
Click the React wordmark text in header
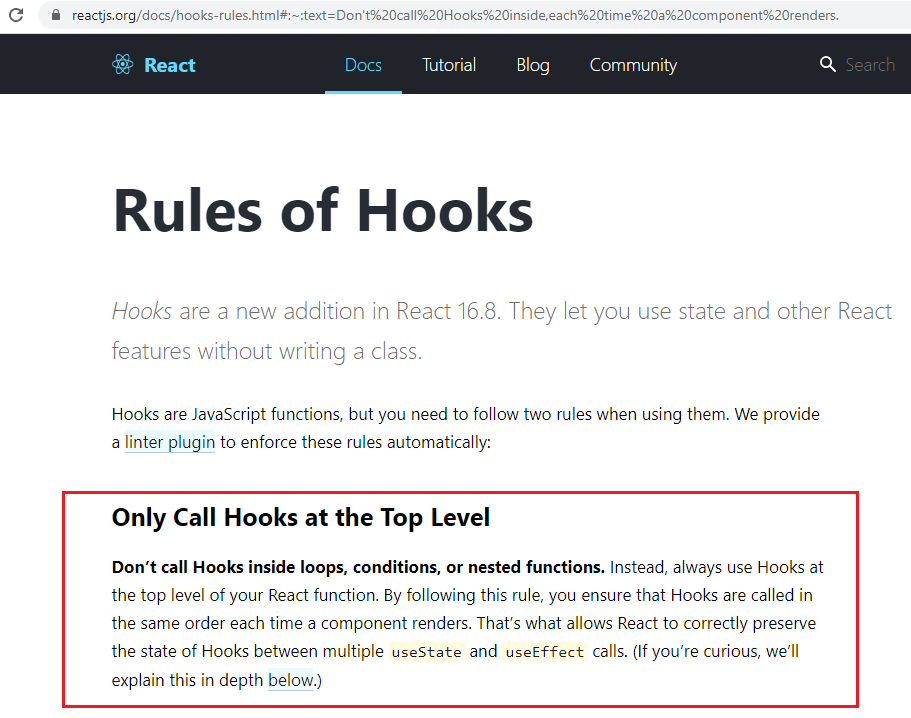(170, 65)
